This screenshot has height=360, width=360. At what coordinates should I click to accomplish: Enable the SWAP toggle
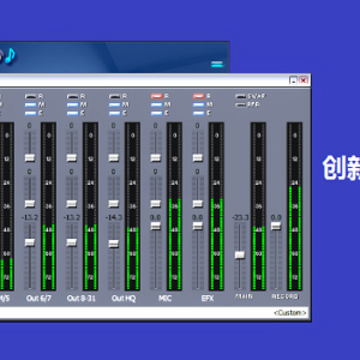240,97
